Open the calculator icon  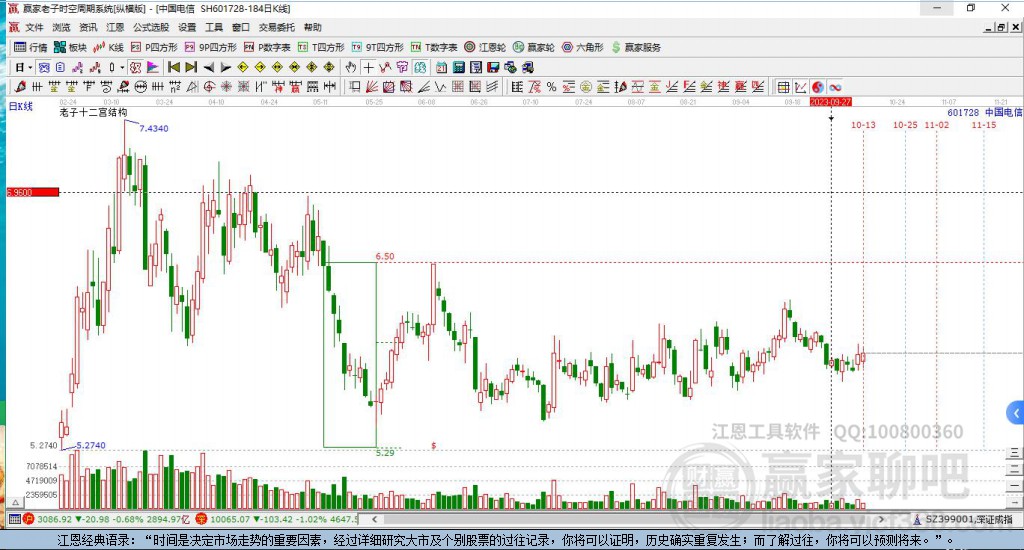pos(458,67)
